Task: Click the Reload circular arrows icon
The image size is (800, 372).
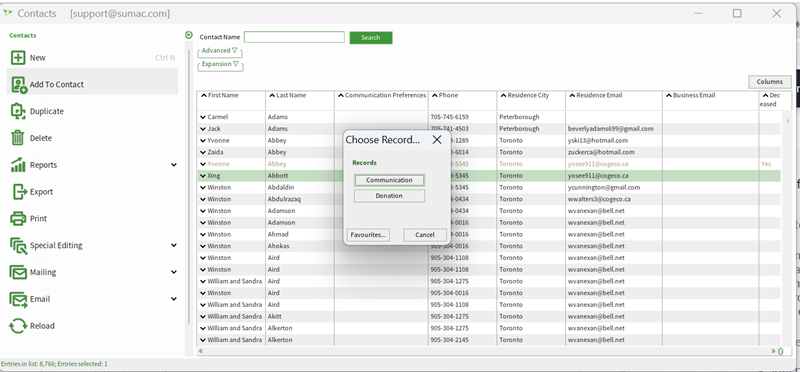Action: click(18, 326)
